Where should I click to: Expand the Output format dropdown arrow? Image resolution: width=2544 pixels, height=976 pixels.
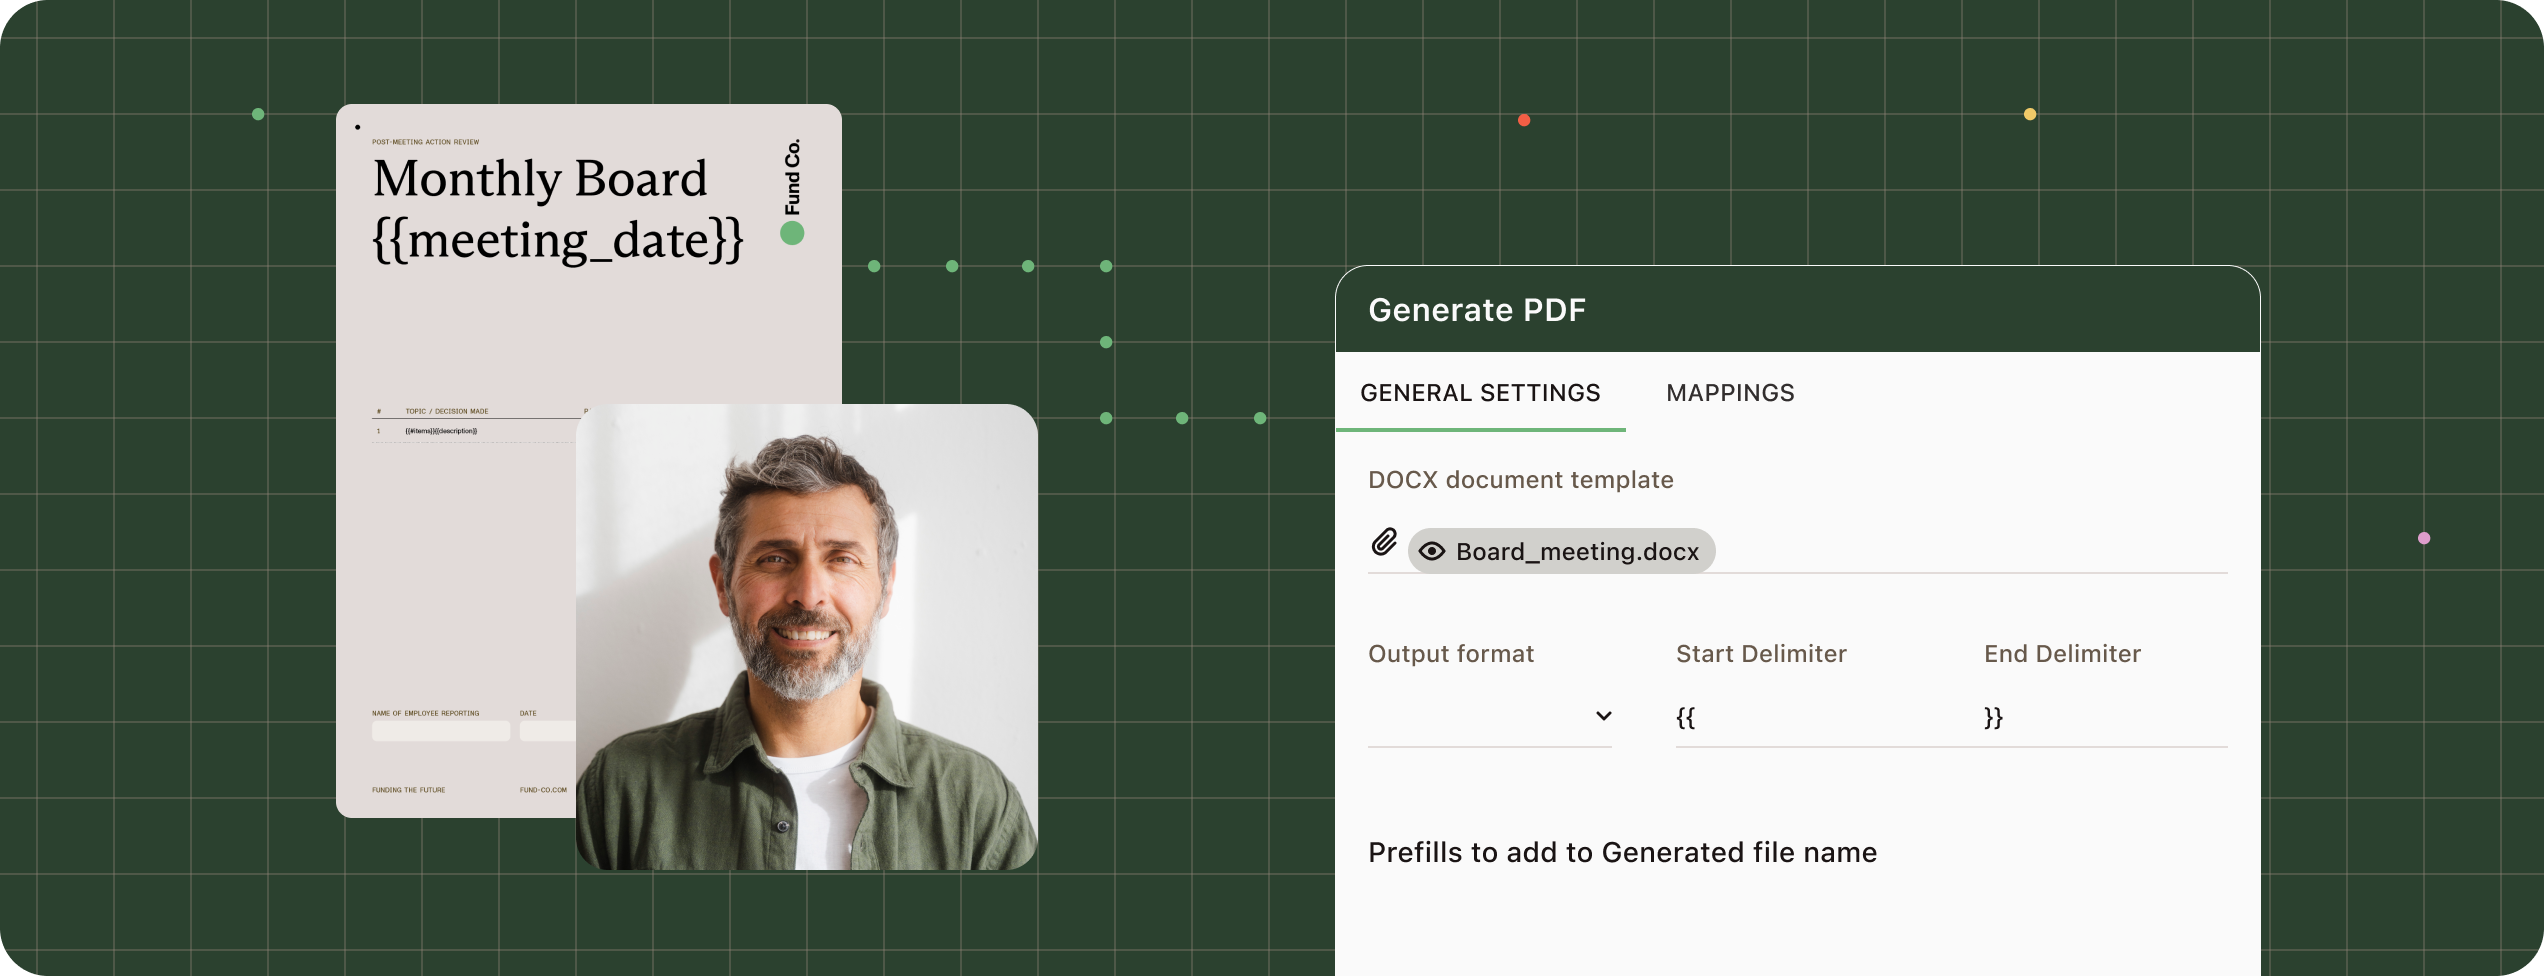pyautogui.click(x=1603, y=716)
